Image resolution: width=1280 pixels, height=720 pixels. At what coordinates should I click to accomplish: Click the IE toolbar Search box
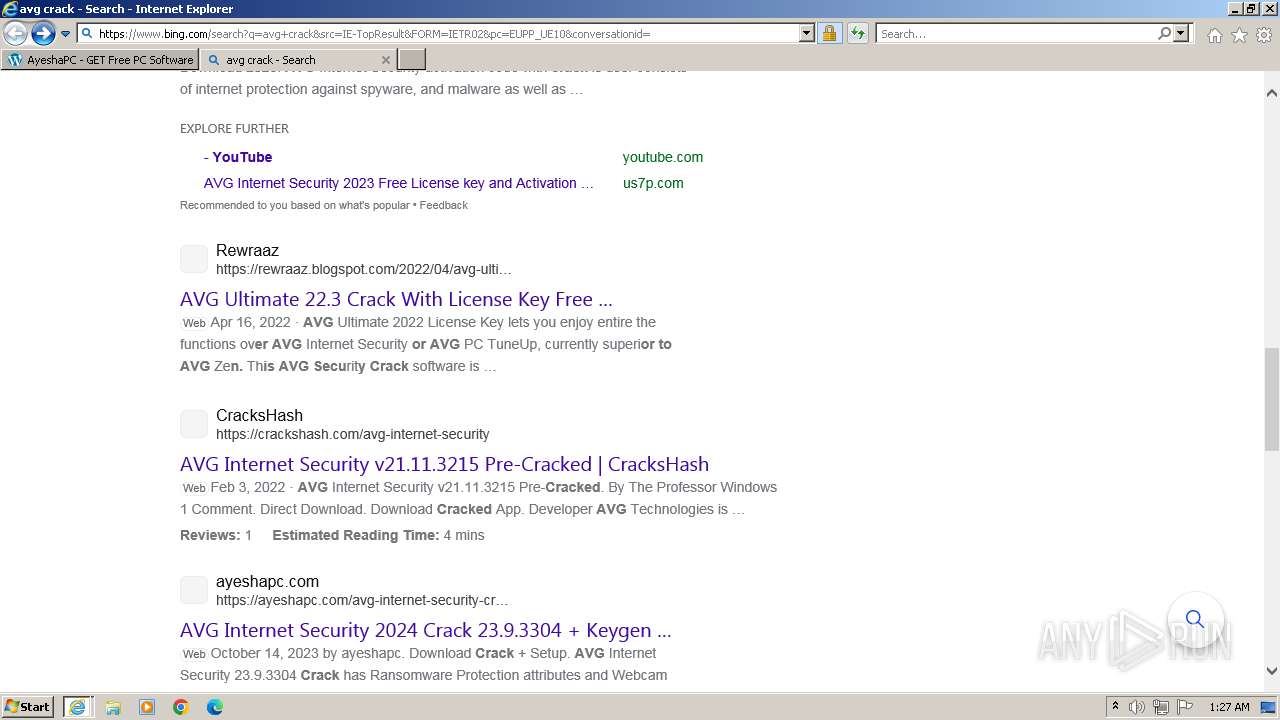pyautogui.click(x=1015, y=33)
